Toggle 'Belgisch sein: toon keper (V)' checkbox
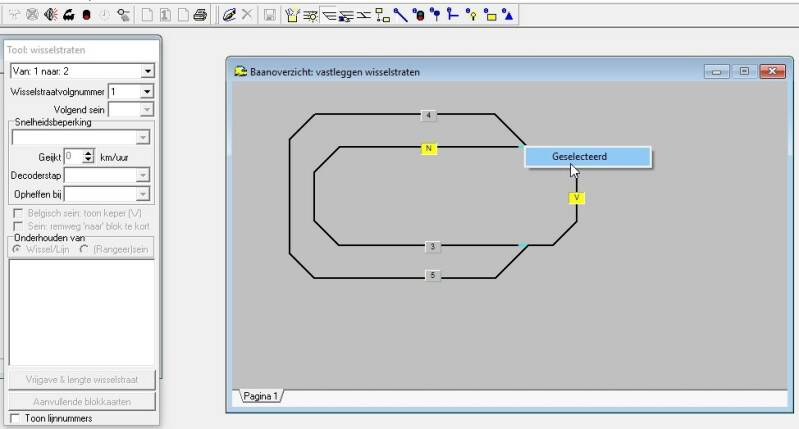This screenshot has width=799, height=429. pyautogui.click(x=18, y=213)
